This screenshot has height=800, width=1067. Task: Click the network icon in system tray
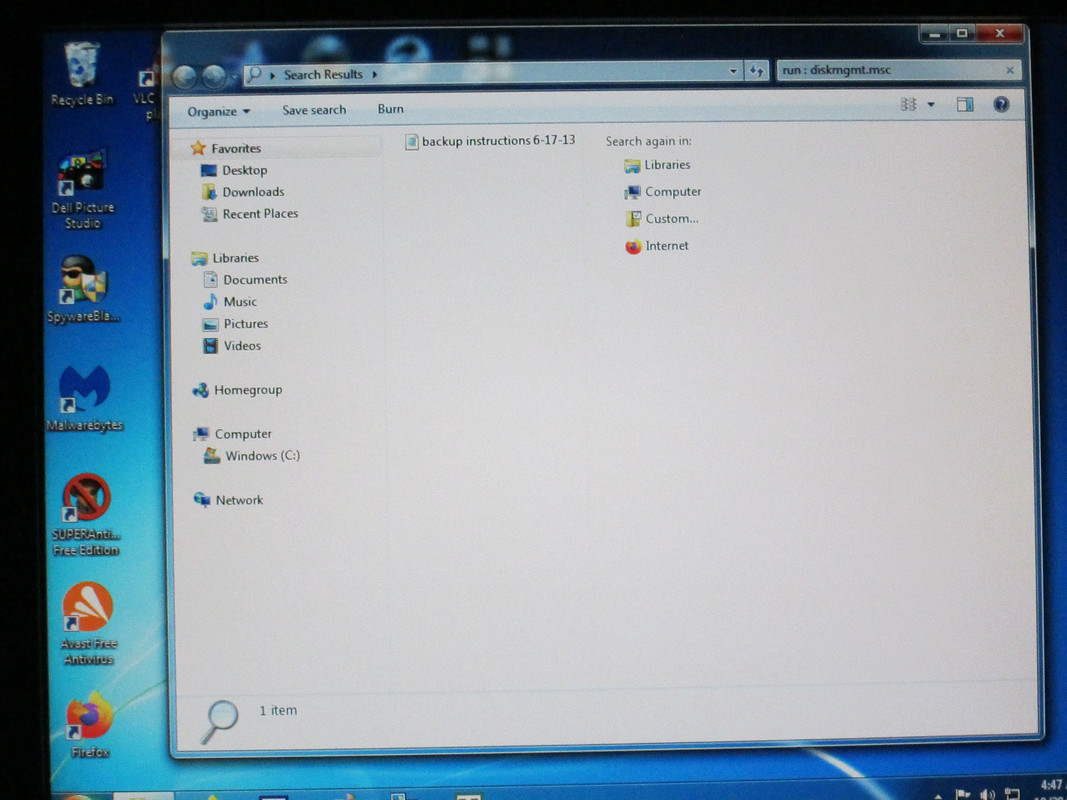coord(1012,794)
